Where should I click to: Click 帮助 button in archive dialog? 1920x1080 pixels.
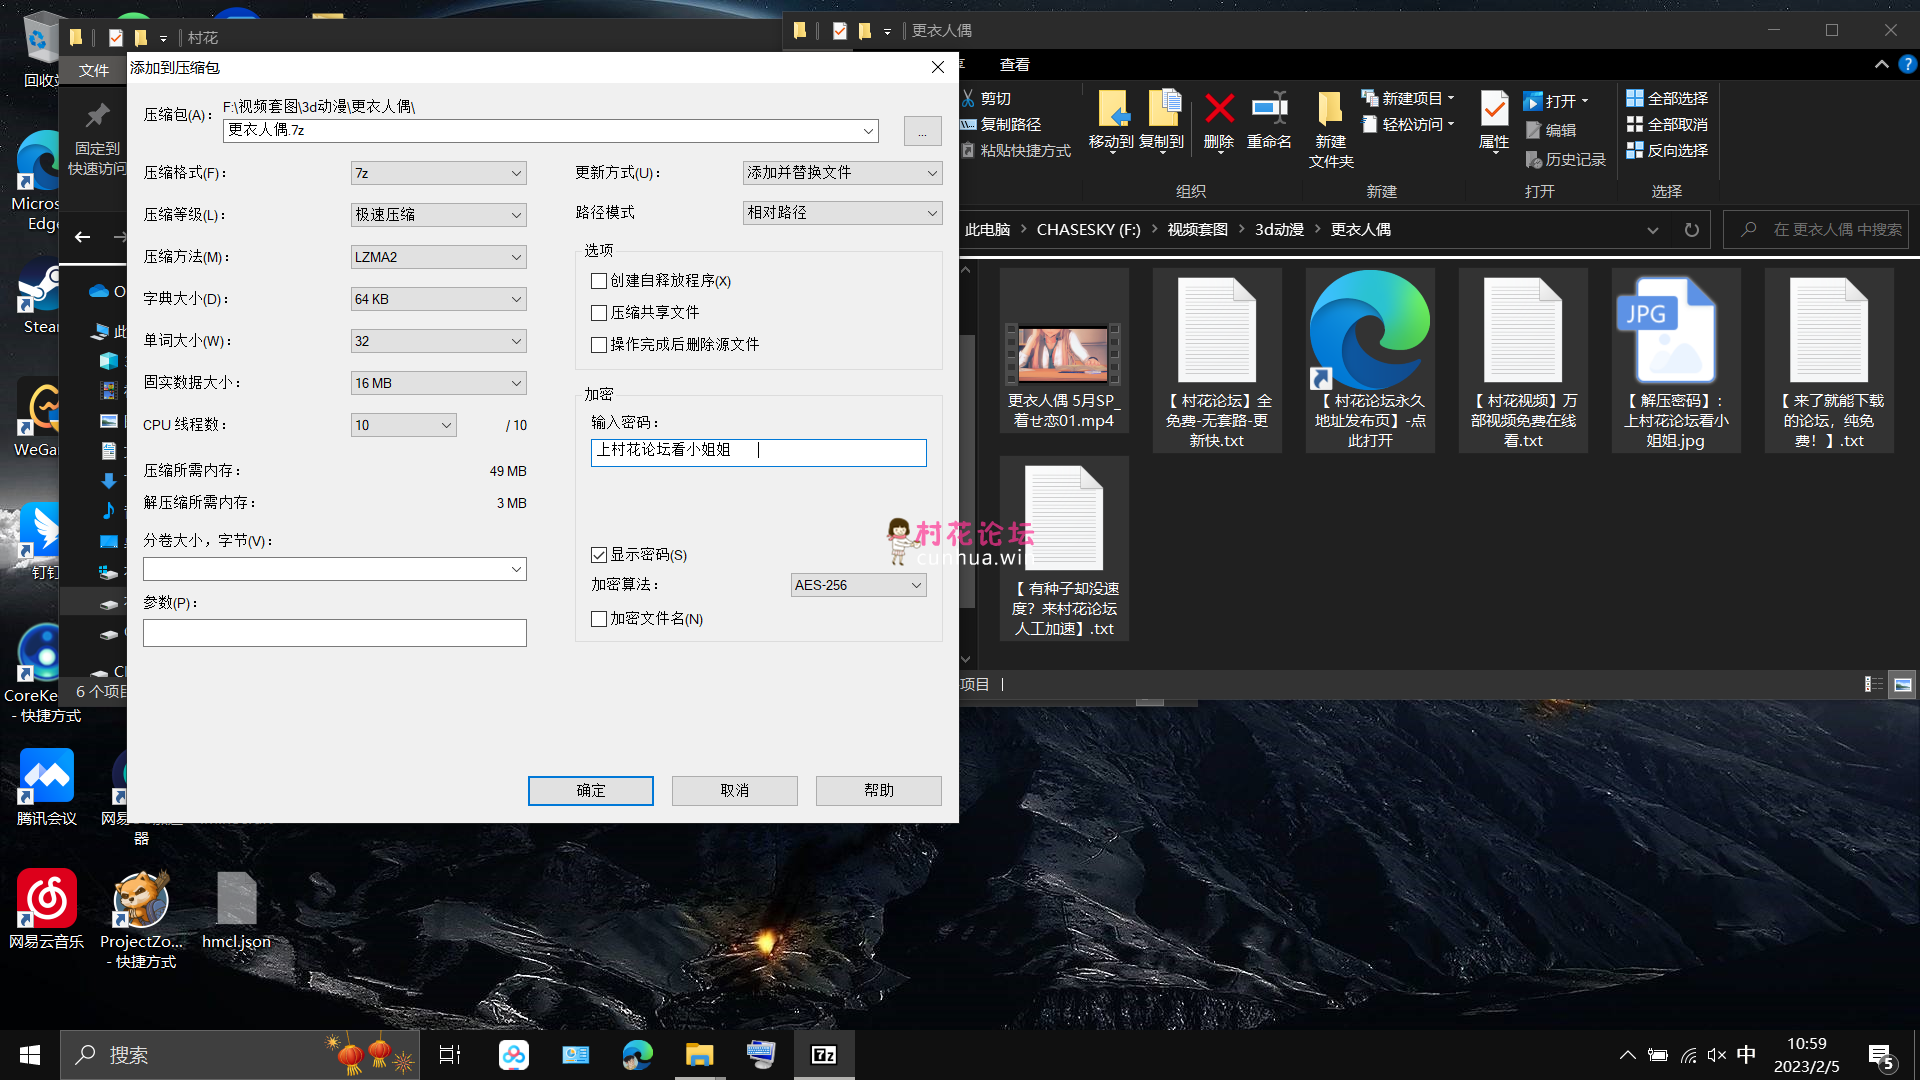pos(879,791)
